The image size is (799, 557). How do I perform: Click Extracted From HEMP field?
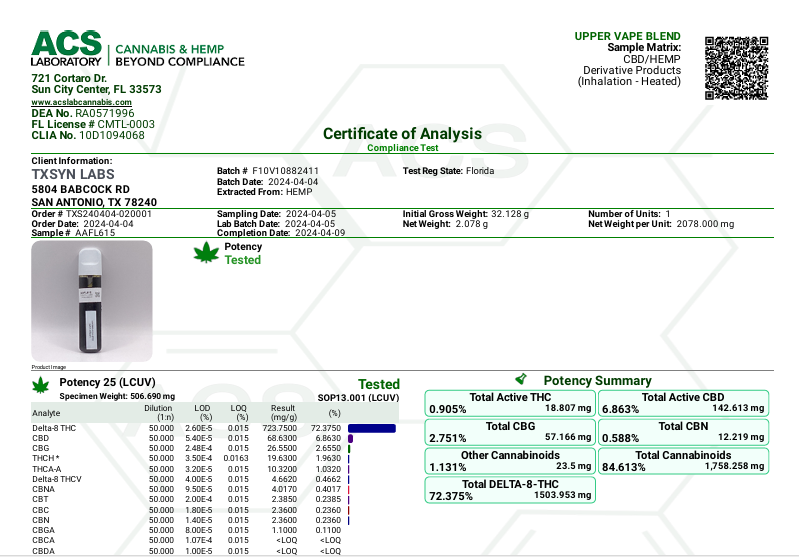264,192
